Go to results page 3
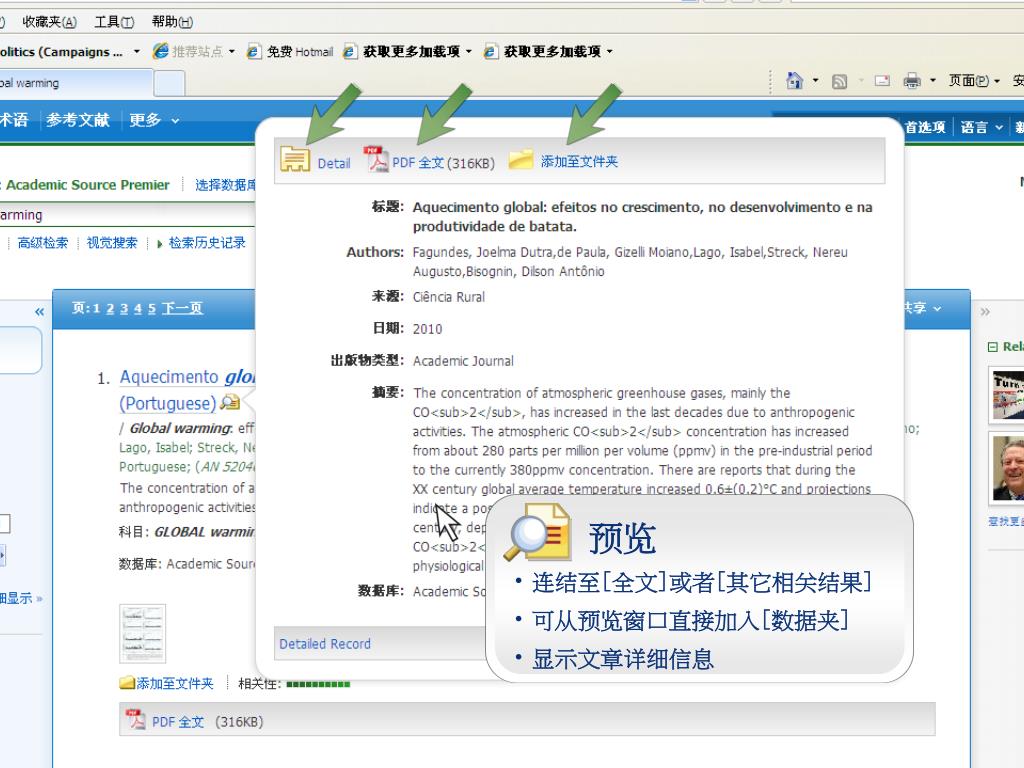Screen dimensions: 1024x768 (x=124, y=308)
